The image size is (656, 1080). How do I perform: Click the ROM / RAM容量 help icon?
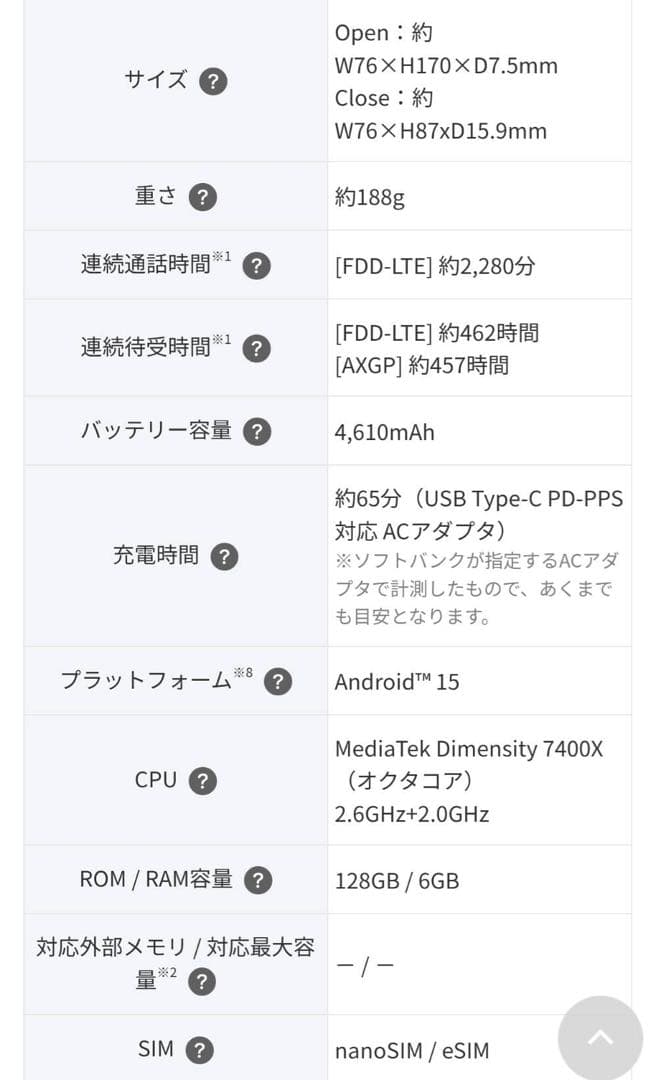pyautogui.click(x=257, y=880)
